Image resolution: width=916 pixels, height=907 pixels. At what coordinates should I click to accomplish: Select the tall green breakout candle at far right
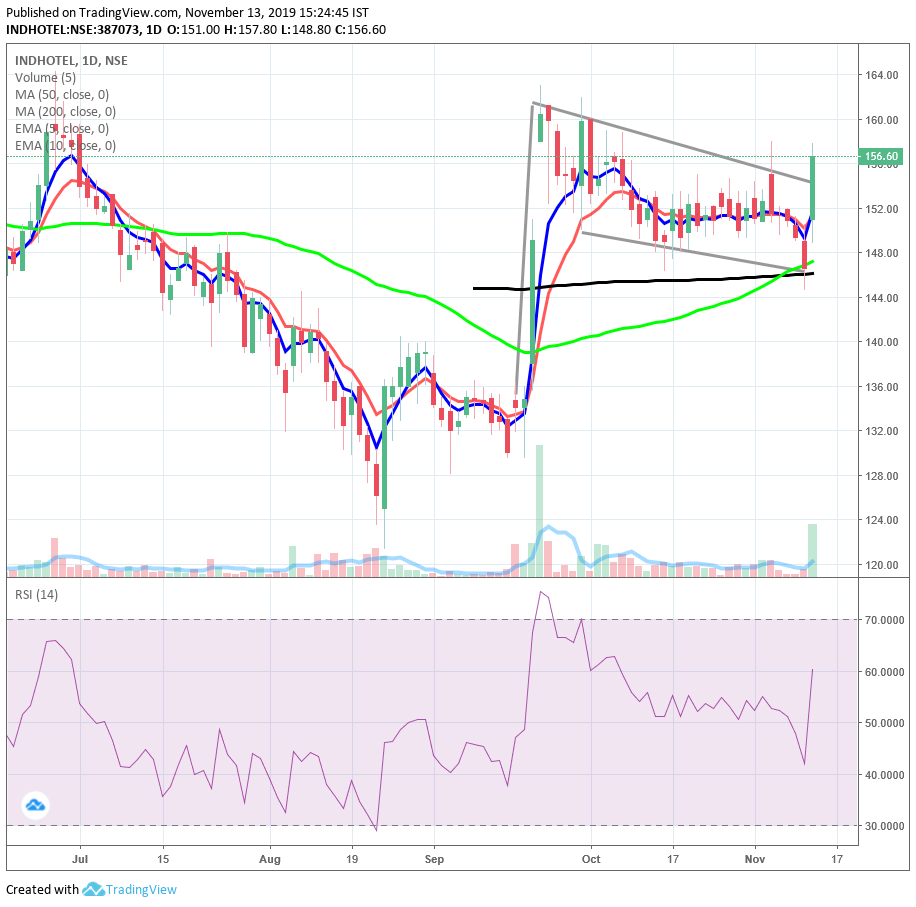coord(813,187)
